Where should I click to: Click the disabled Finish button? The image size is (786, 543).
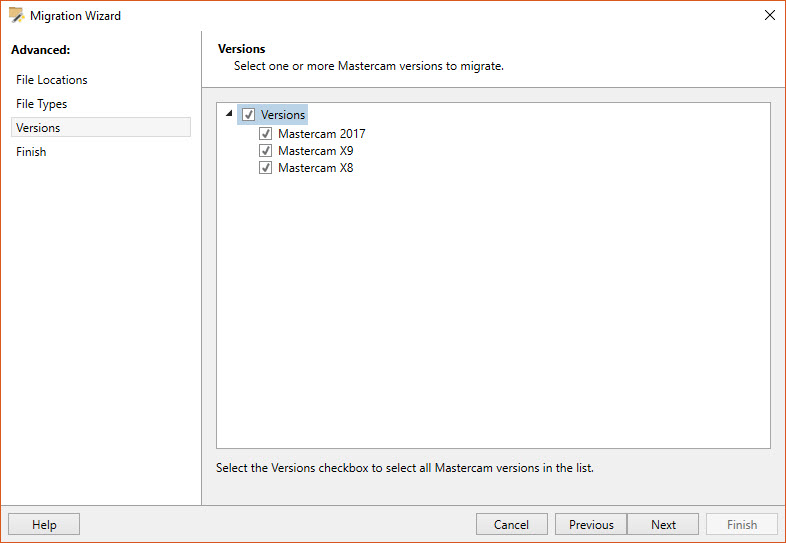click(742, 524)
